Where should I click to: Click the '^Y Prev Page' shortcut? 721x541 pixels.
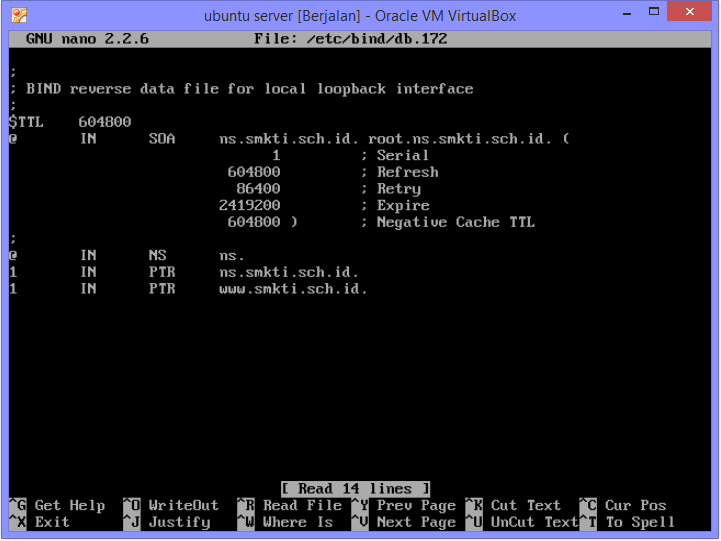404,505
